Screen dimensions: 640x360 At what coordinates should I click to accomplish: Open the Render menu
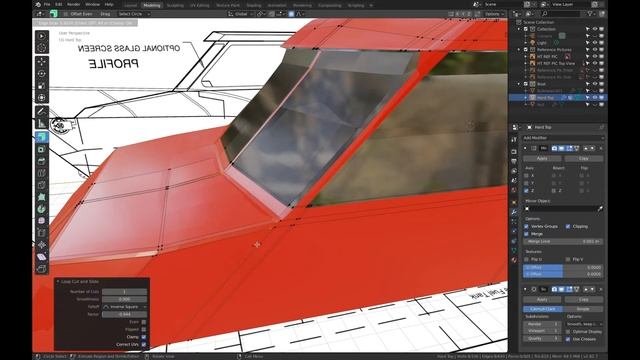73,4
